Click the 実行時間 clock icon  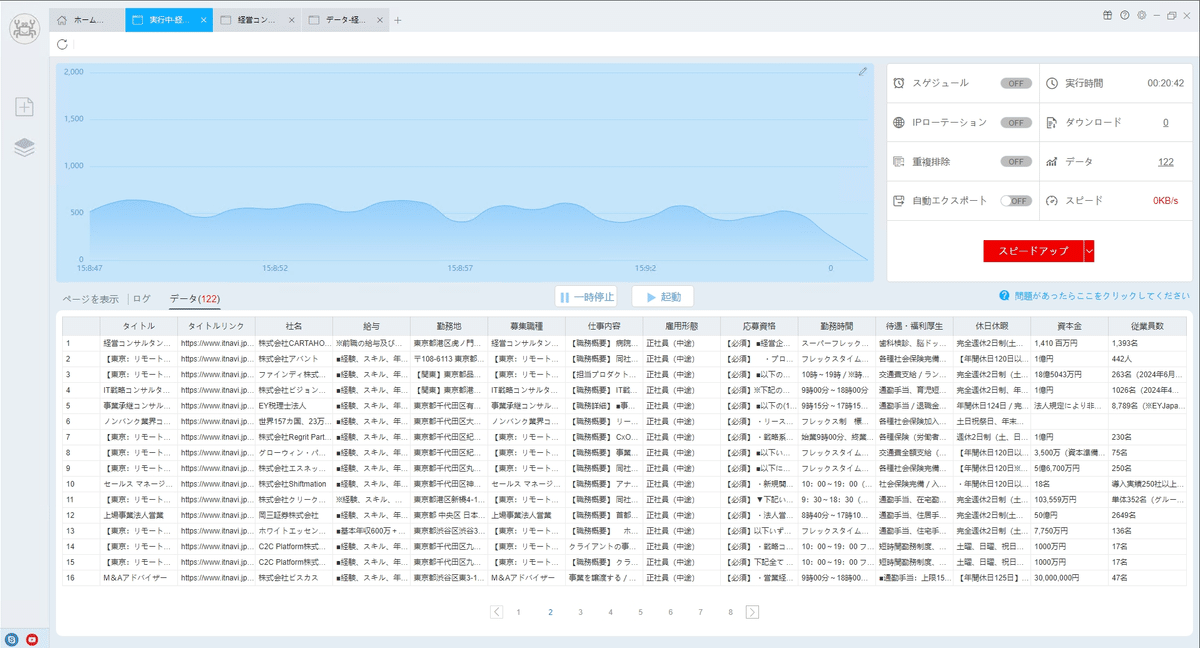pyautogui.click(x=1051, y=83)
